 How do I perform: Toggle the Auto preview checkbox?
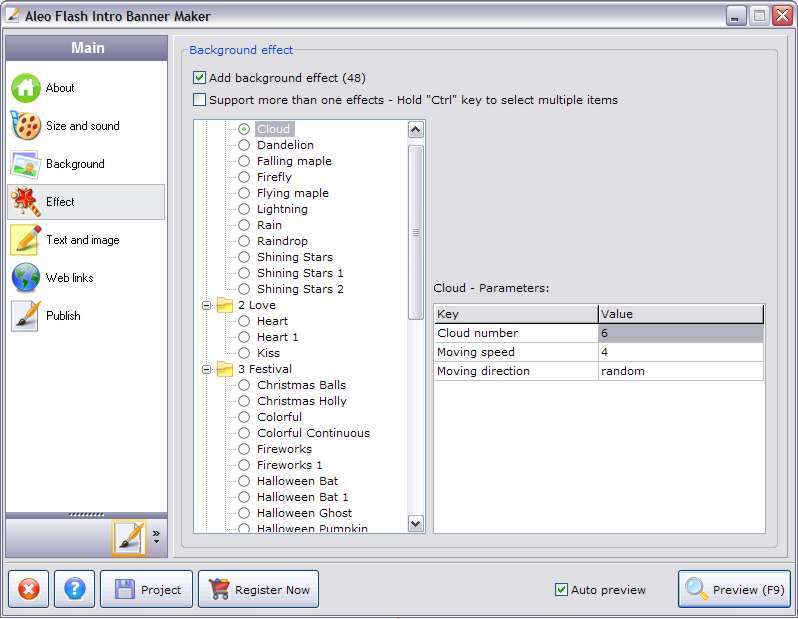561,590
